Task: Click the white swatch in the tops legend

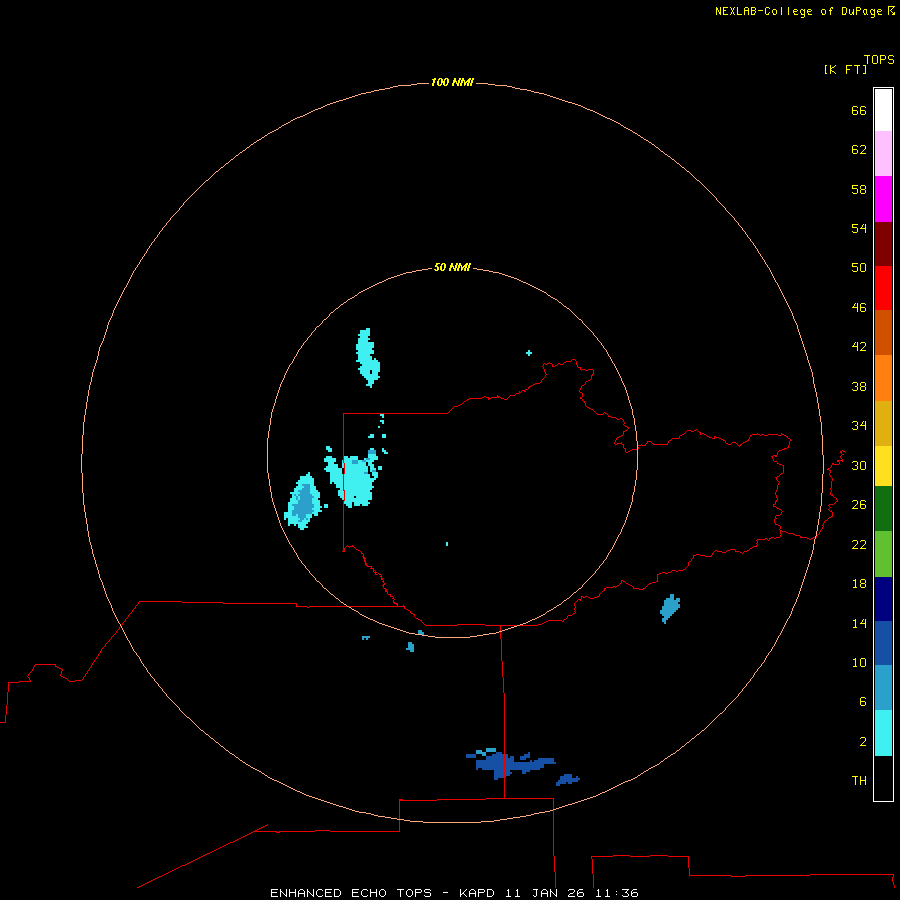Action: [x=883, y=110]
